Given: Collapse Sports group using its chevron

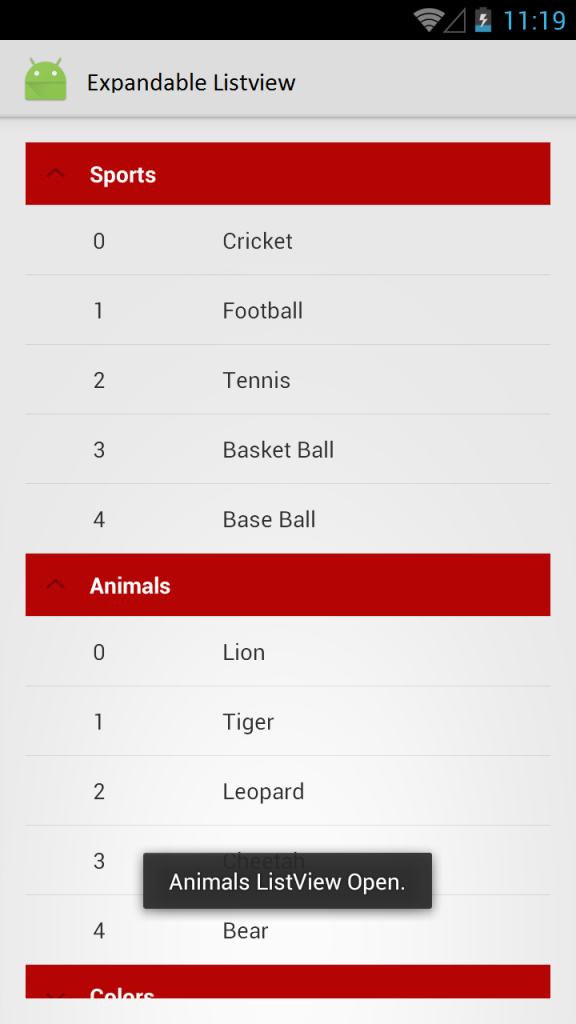Looking at the screenshot, I should point(56,174).
